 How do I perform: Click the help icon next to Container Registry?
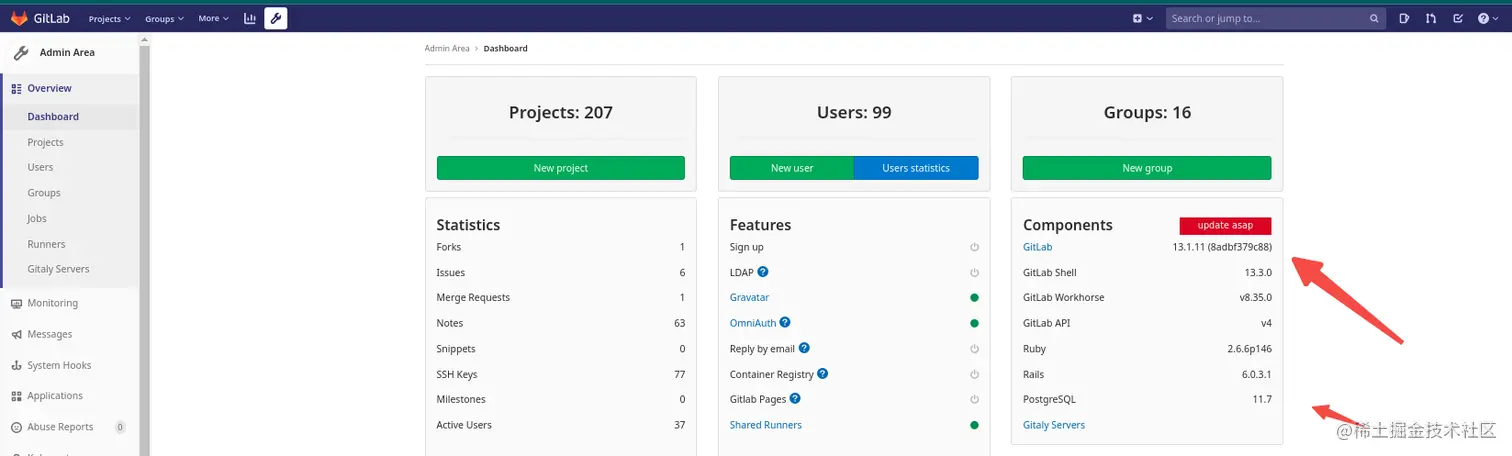point(823,373)
